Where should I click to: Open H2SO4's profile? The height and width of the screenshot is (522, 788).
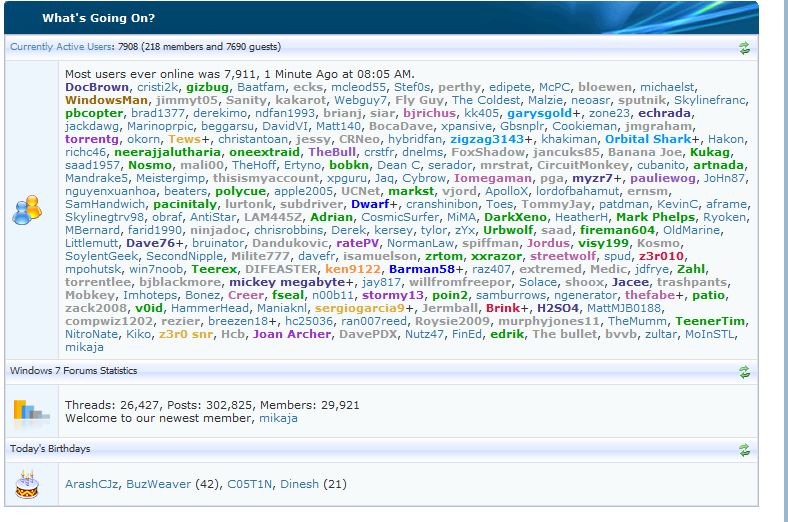(x=558, y=308)
